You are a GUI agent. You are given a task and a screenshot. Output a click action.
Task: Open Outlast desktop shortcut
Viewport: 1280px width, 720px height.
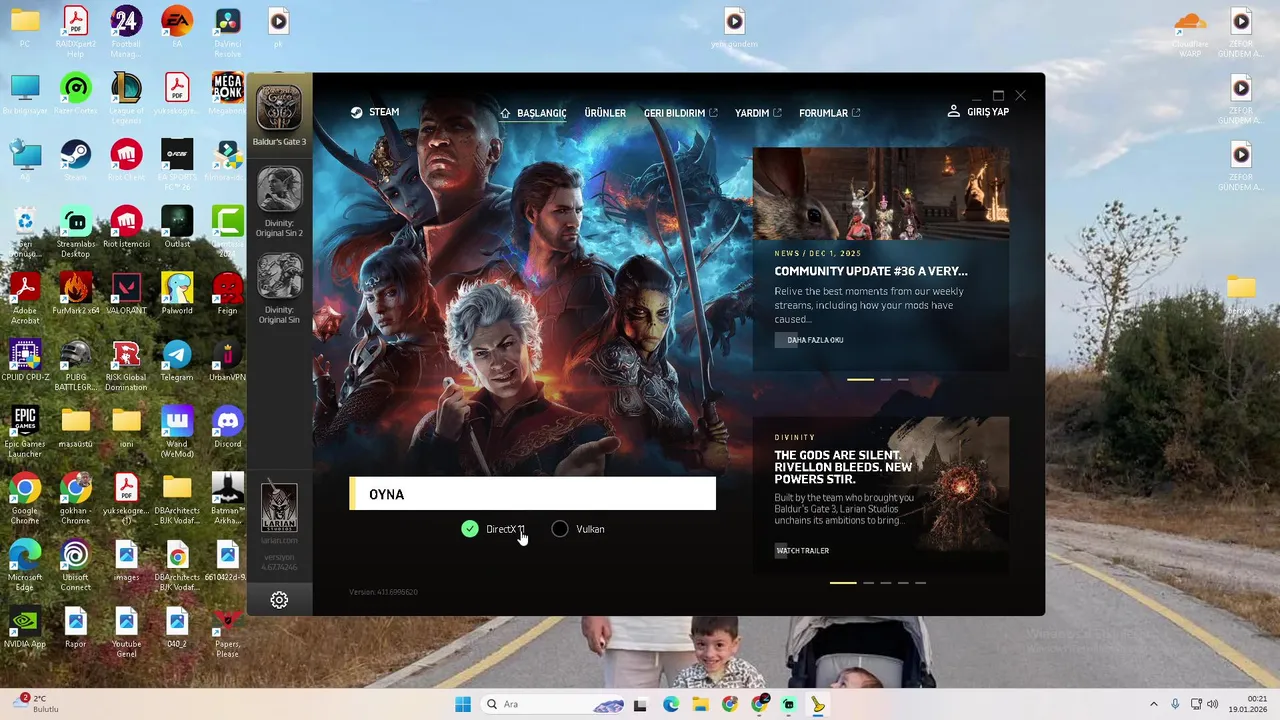click(x=177, y=226)
